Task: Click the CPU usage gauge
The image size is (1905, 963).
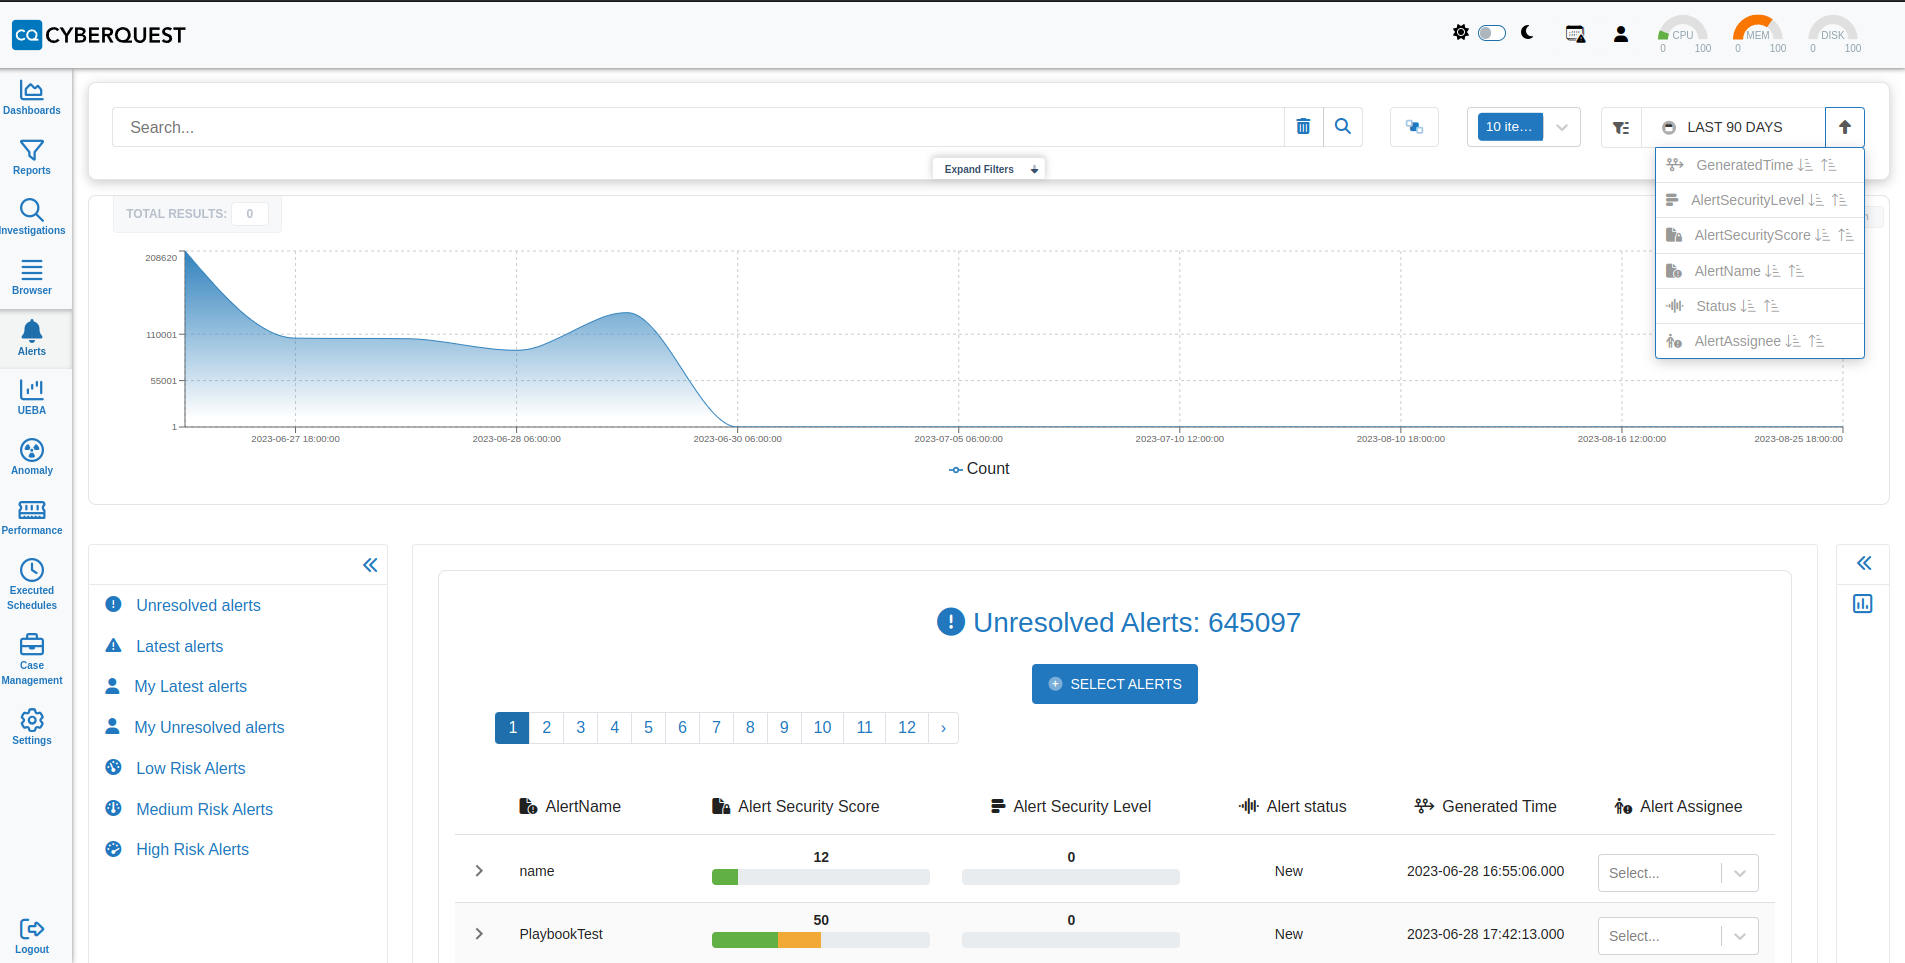Action: click(x=1682, y=34)
